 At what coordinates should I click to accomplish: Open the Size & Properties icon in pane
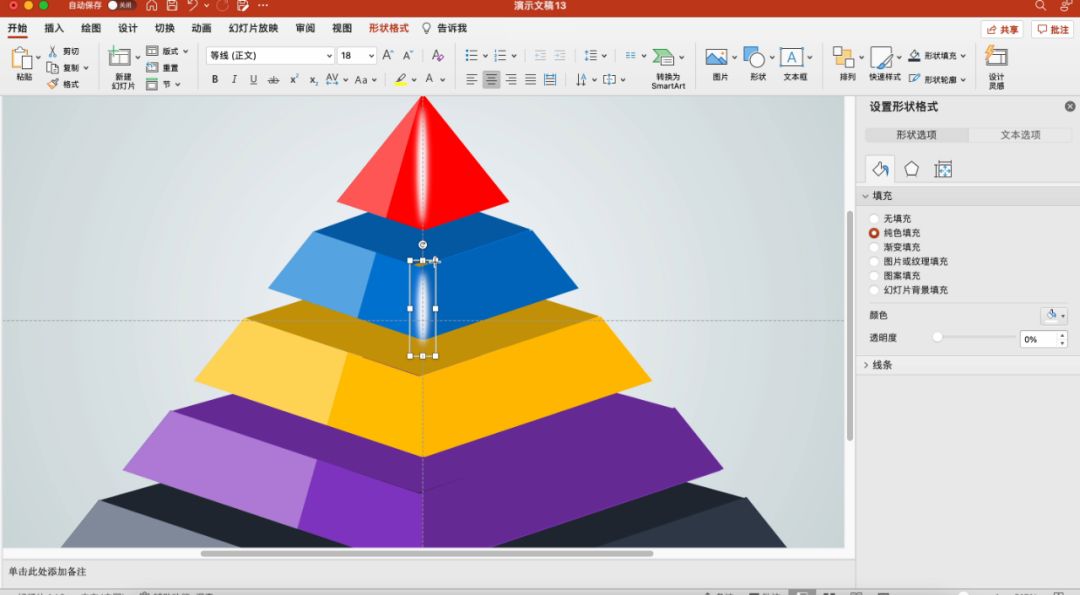tap(943, 169)
